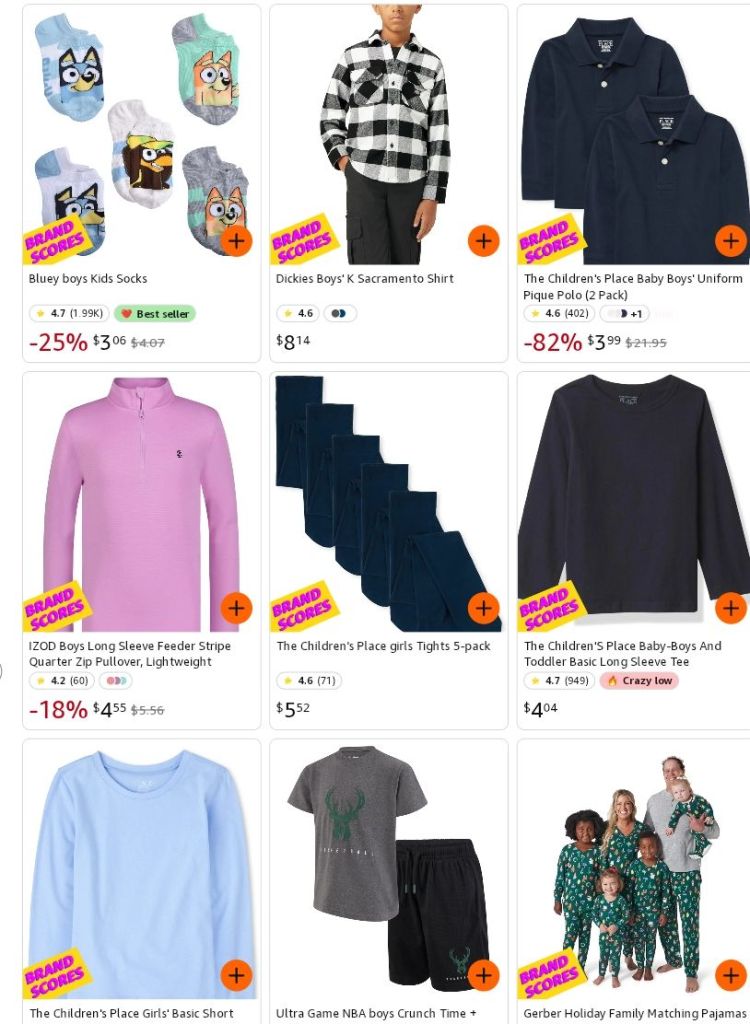Screen dimensions: 750x1024
Task: Select IZOD pullover color swatches
Action: [116, 681]
